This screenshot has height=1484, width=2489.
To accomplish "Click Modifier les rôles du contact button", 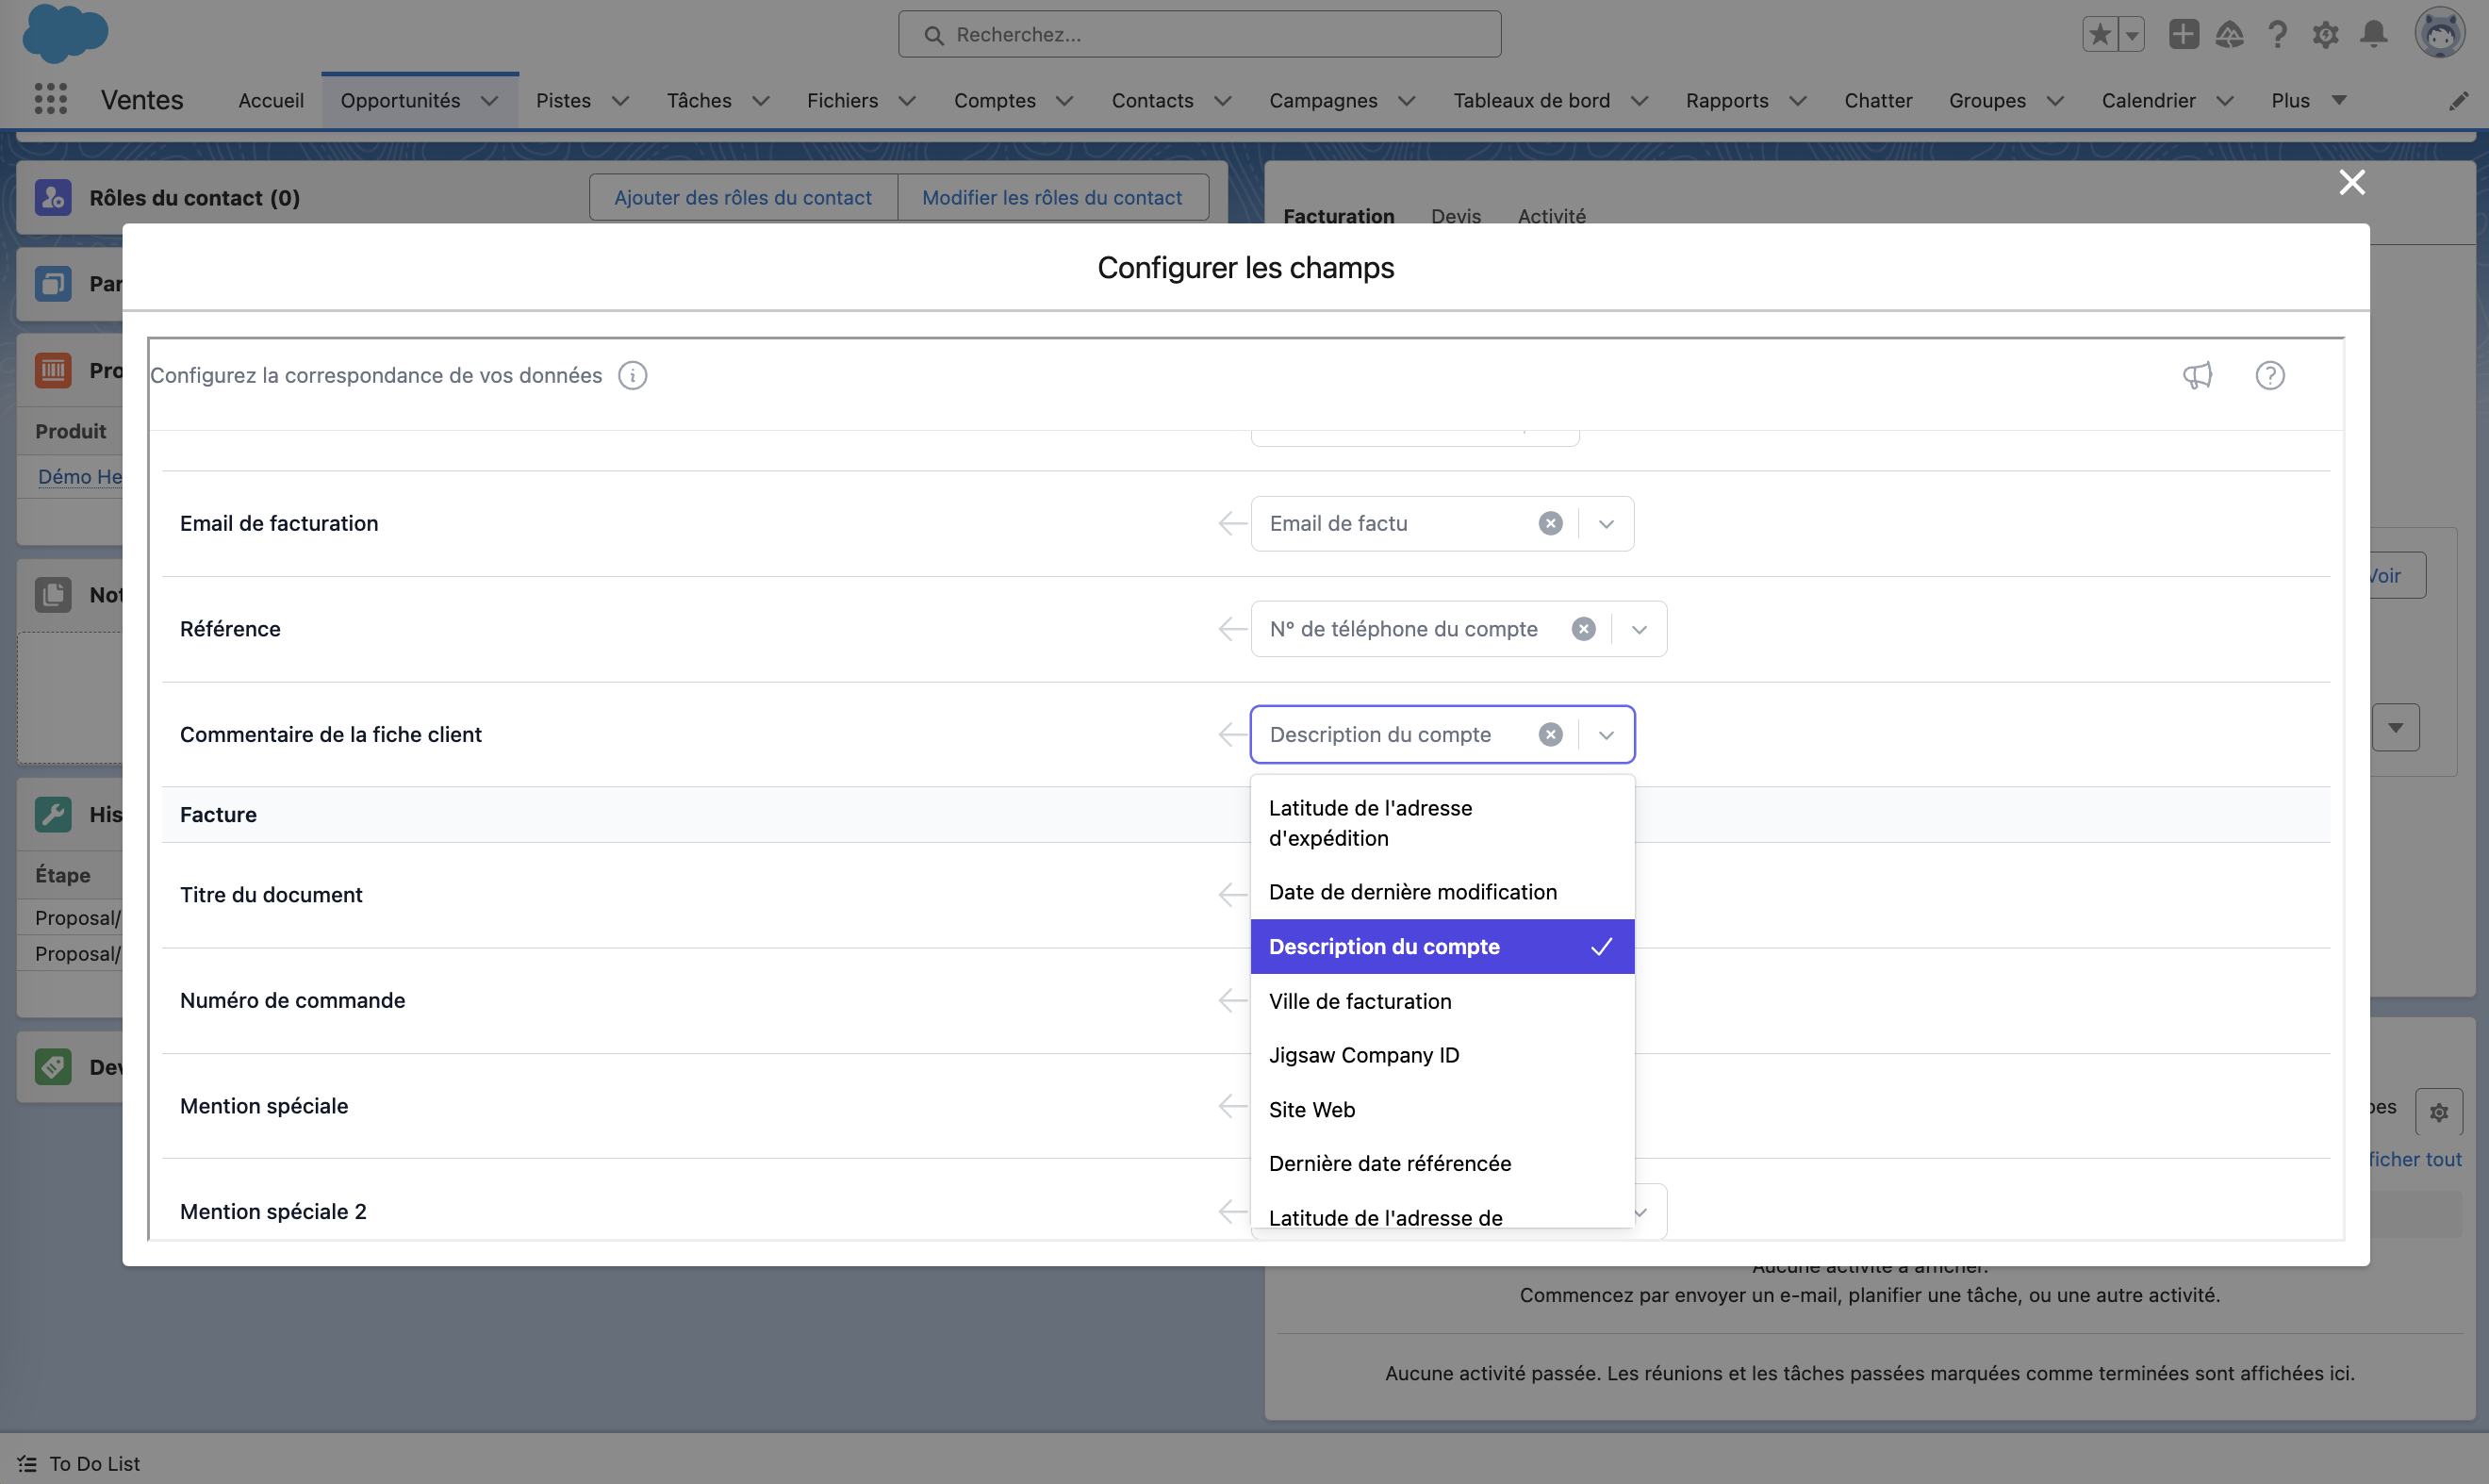I will 1052,197.
